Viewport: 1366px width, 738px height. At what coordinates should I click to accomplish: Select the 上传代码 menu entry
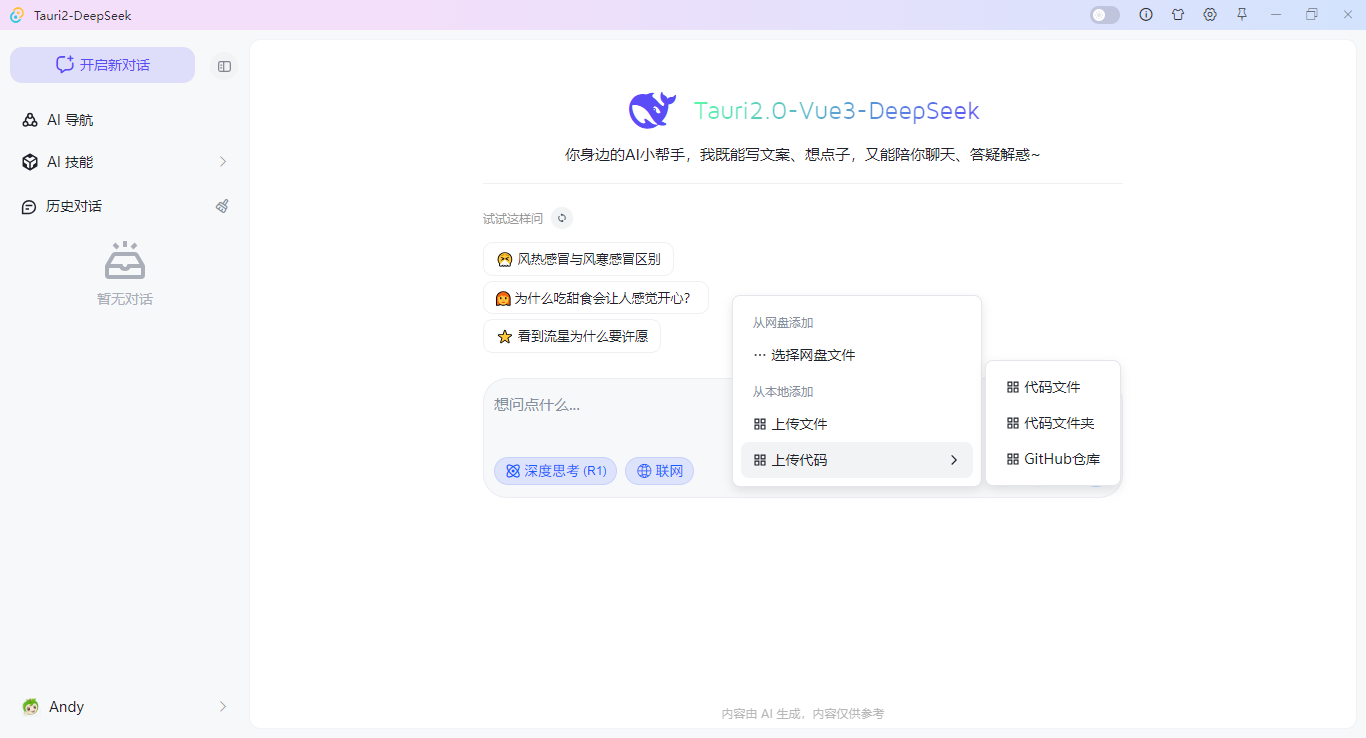pos(857,460)
